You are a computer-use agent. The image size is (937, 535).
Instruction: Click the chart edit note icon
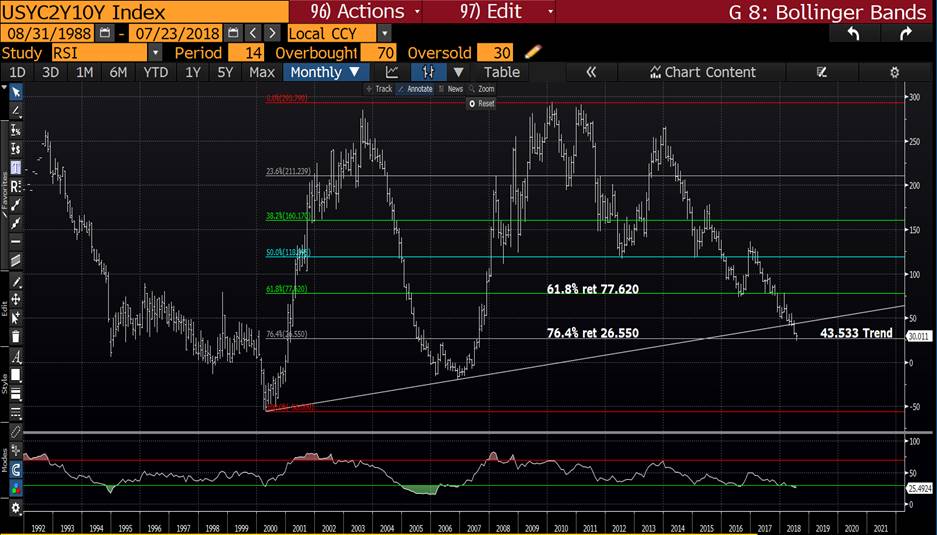[822, 72]
